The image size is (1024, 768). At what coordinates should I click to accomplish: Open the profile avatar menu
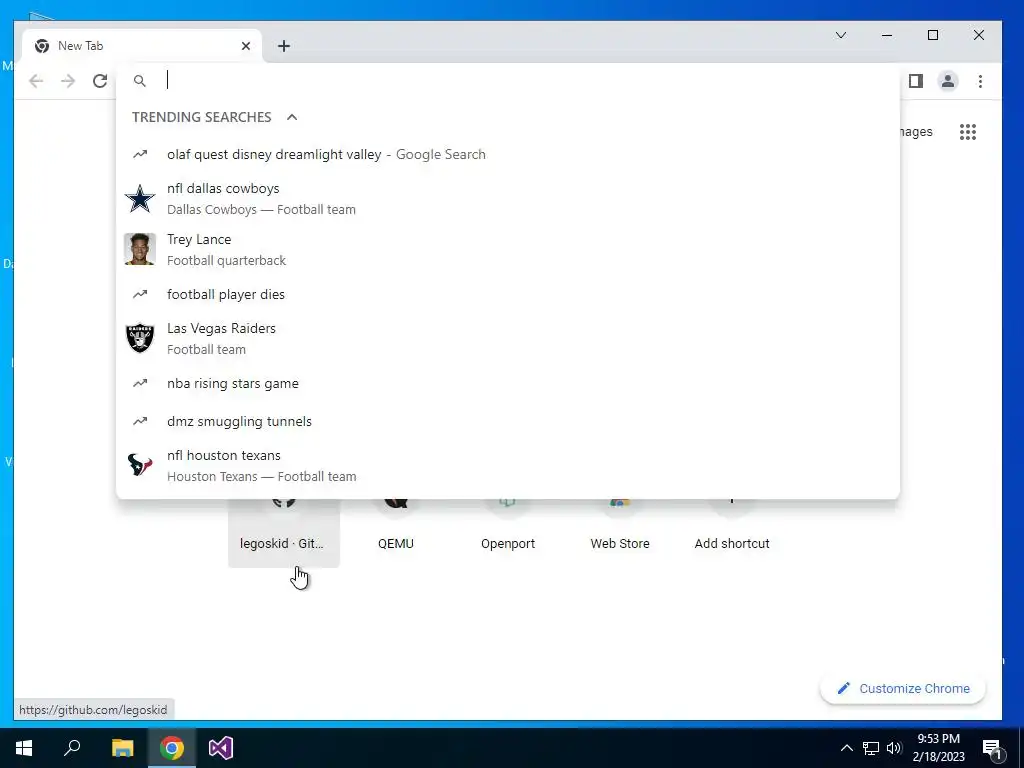948,81
